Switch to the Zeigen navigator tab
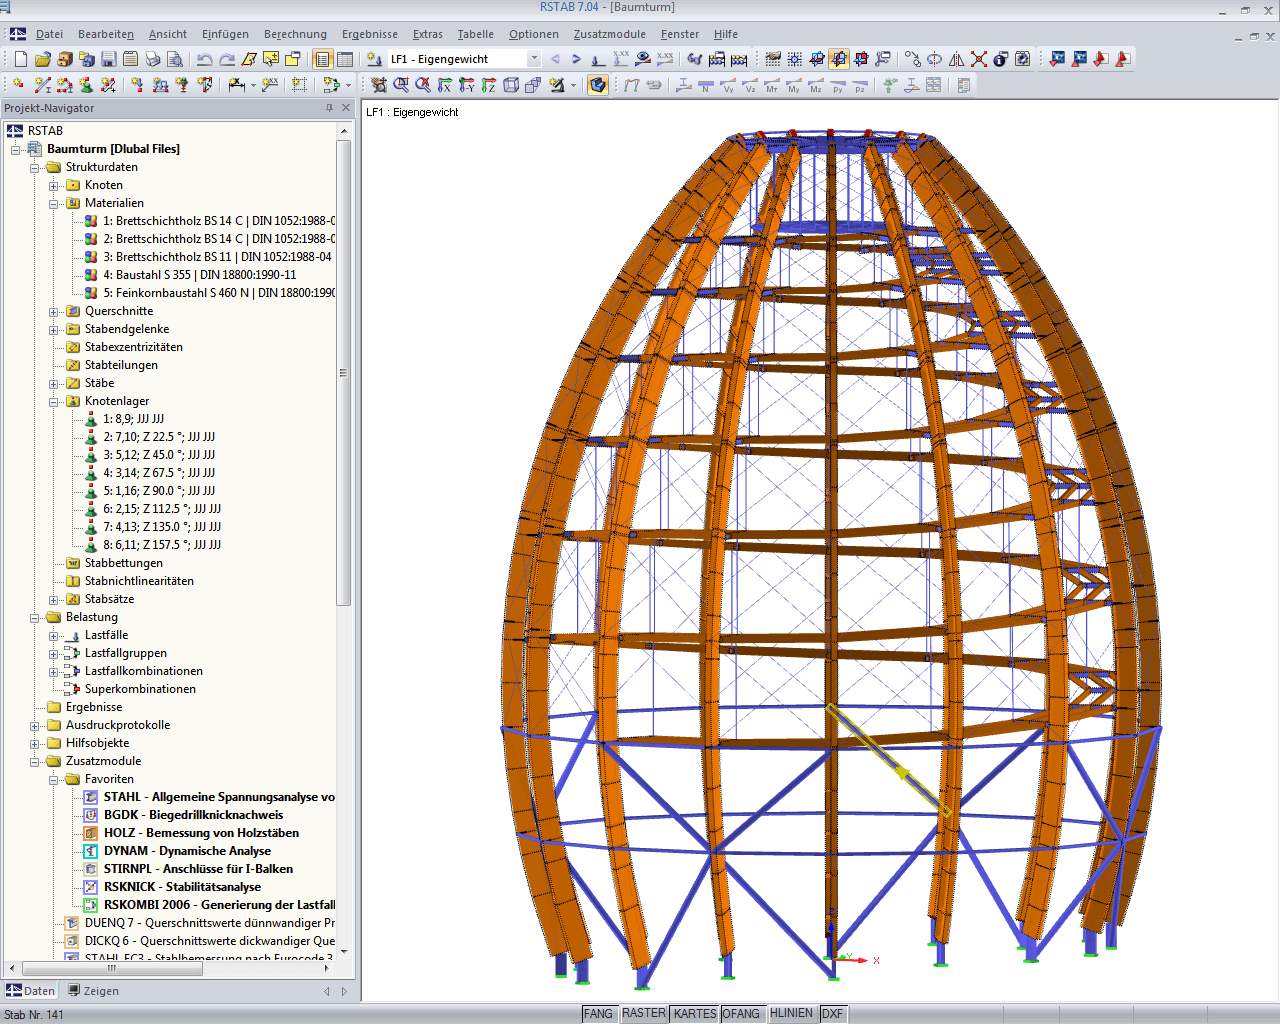 click(x=93, y=991)
